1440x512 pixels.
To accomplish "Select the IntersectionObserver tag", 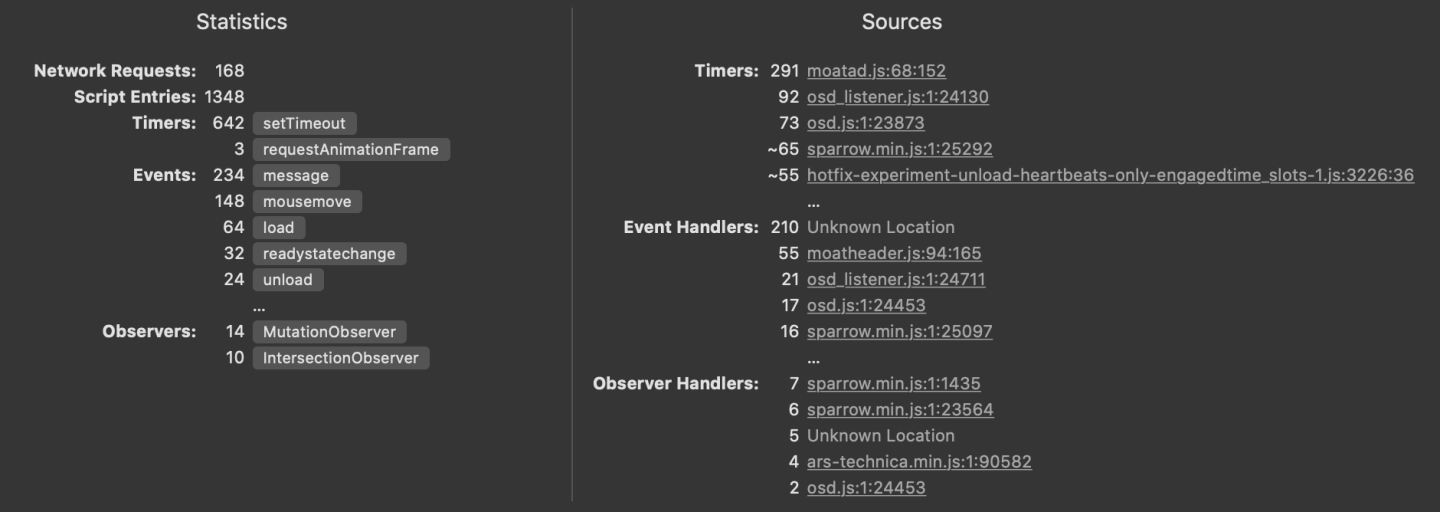I will point(340,357).
